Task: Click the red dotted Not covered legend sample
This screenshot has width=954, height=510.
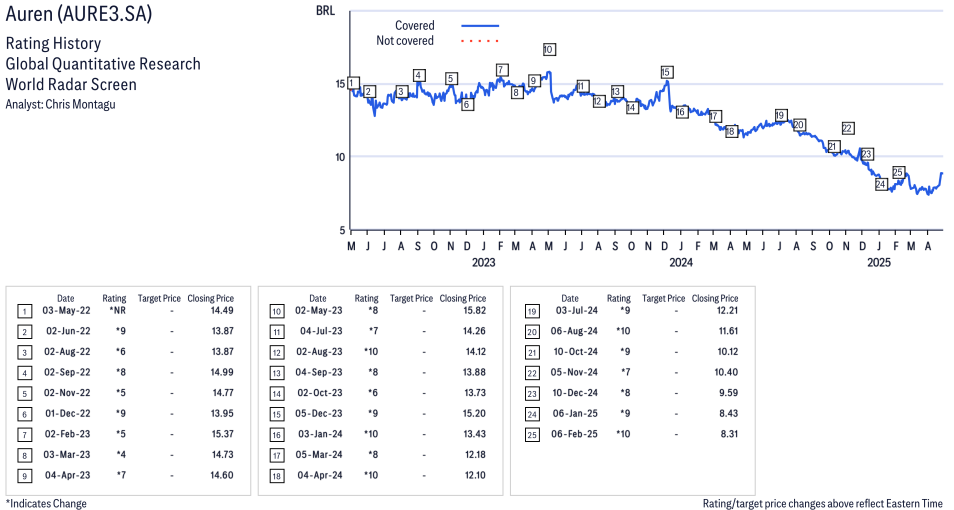Action: [480, 41]
